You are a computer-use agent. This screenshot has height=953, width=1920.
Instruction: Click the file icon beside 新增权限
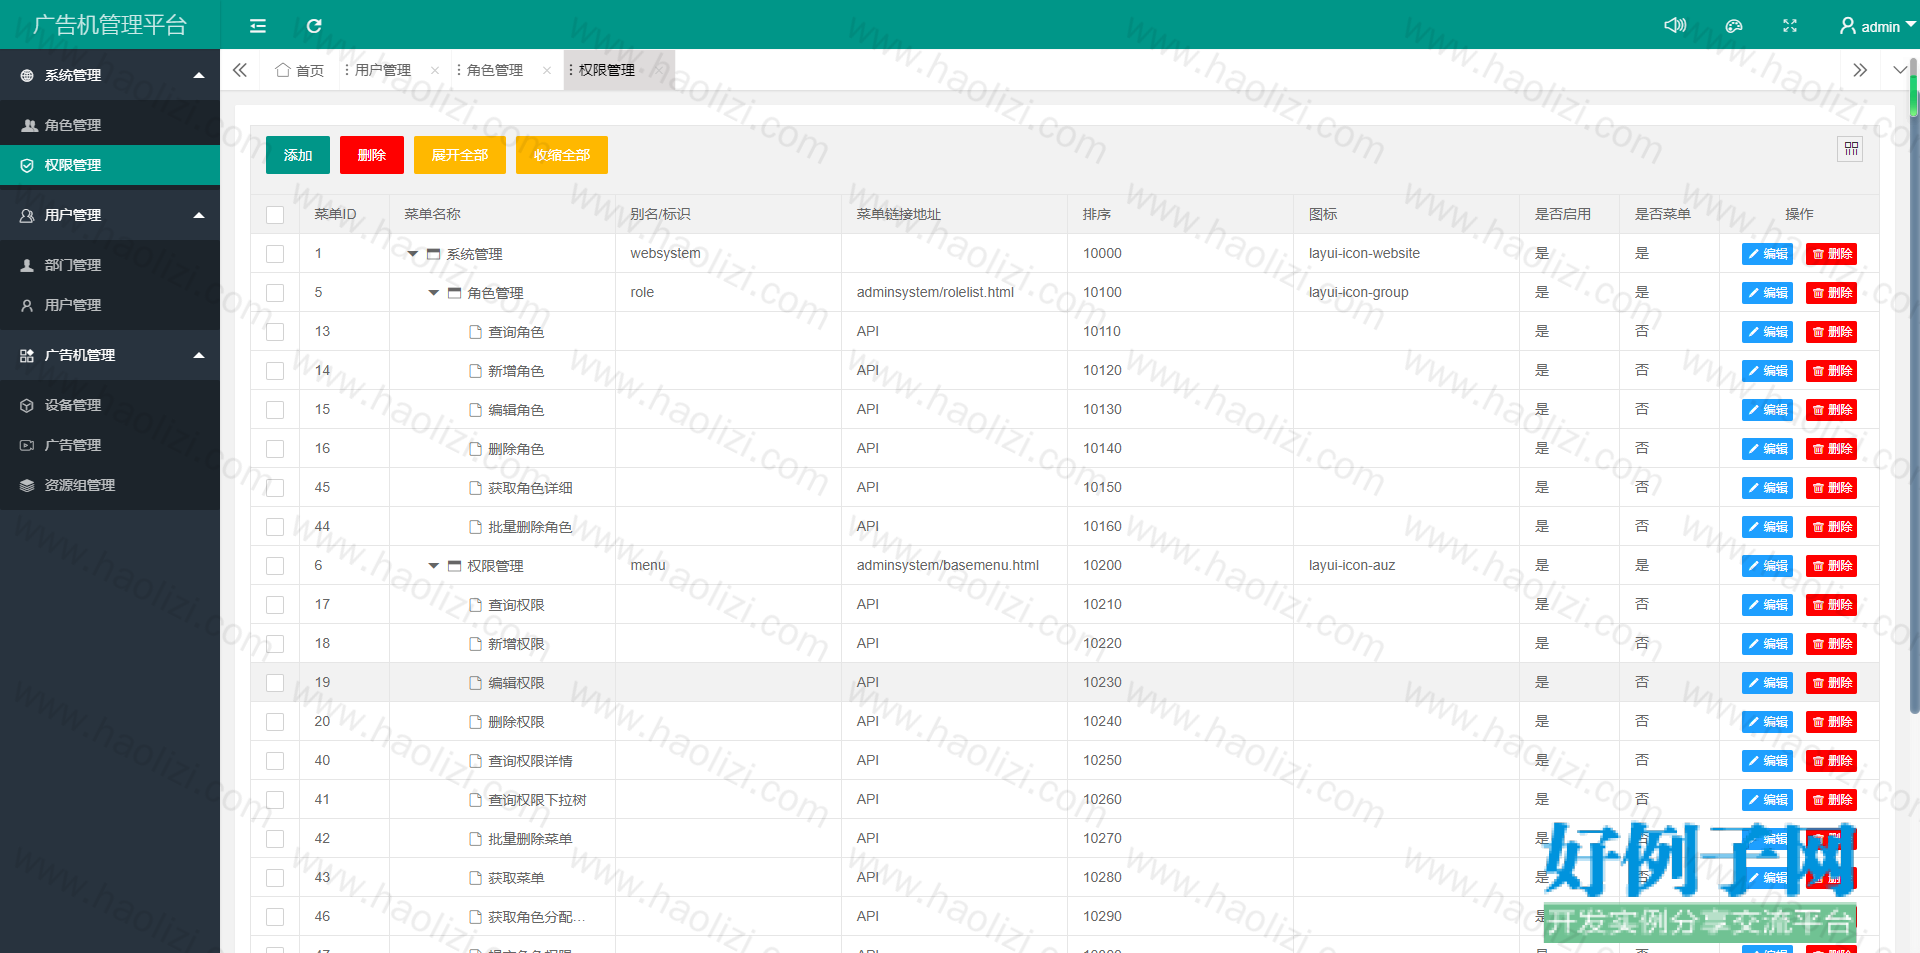476,644
